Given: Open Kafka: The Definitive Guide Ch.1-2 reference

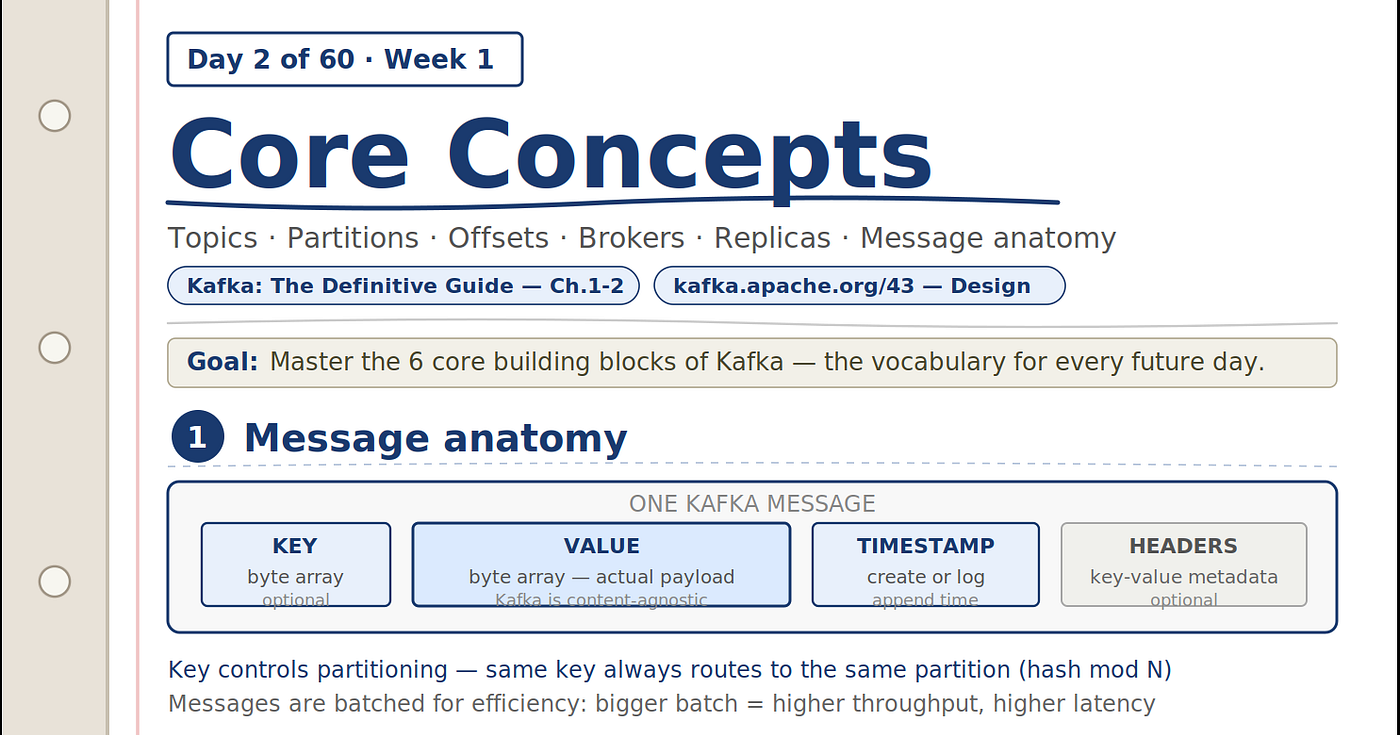Looking at the screenshot, I should [403, 286].
